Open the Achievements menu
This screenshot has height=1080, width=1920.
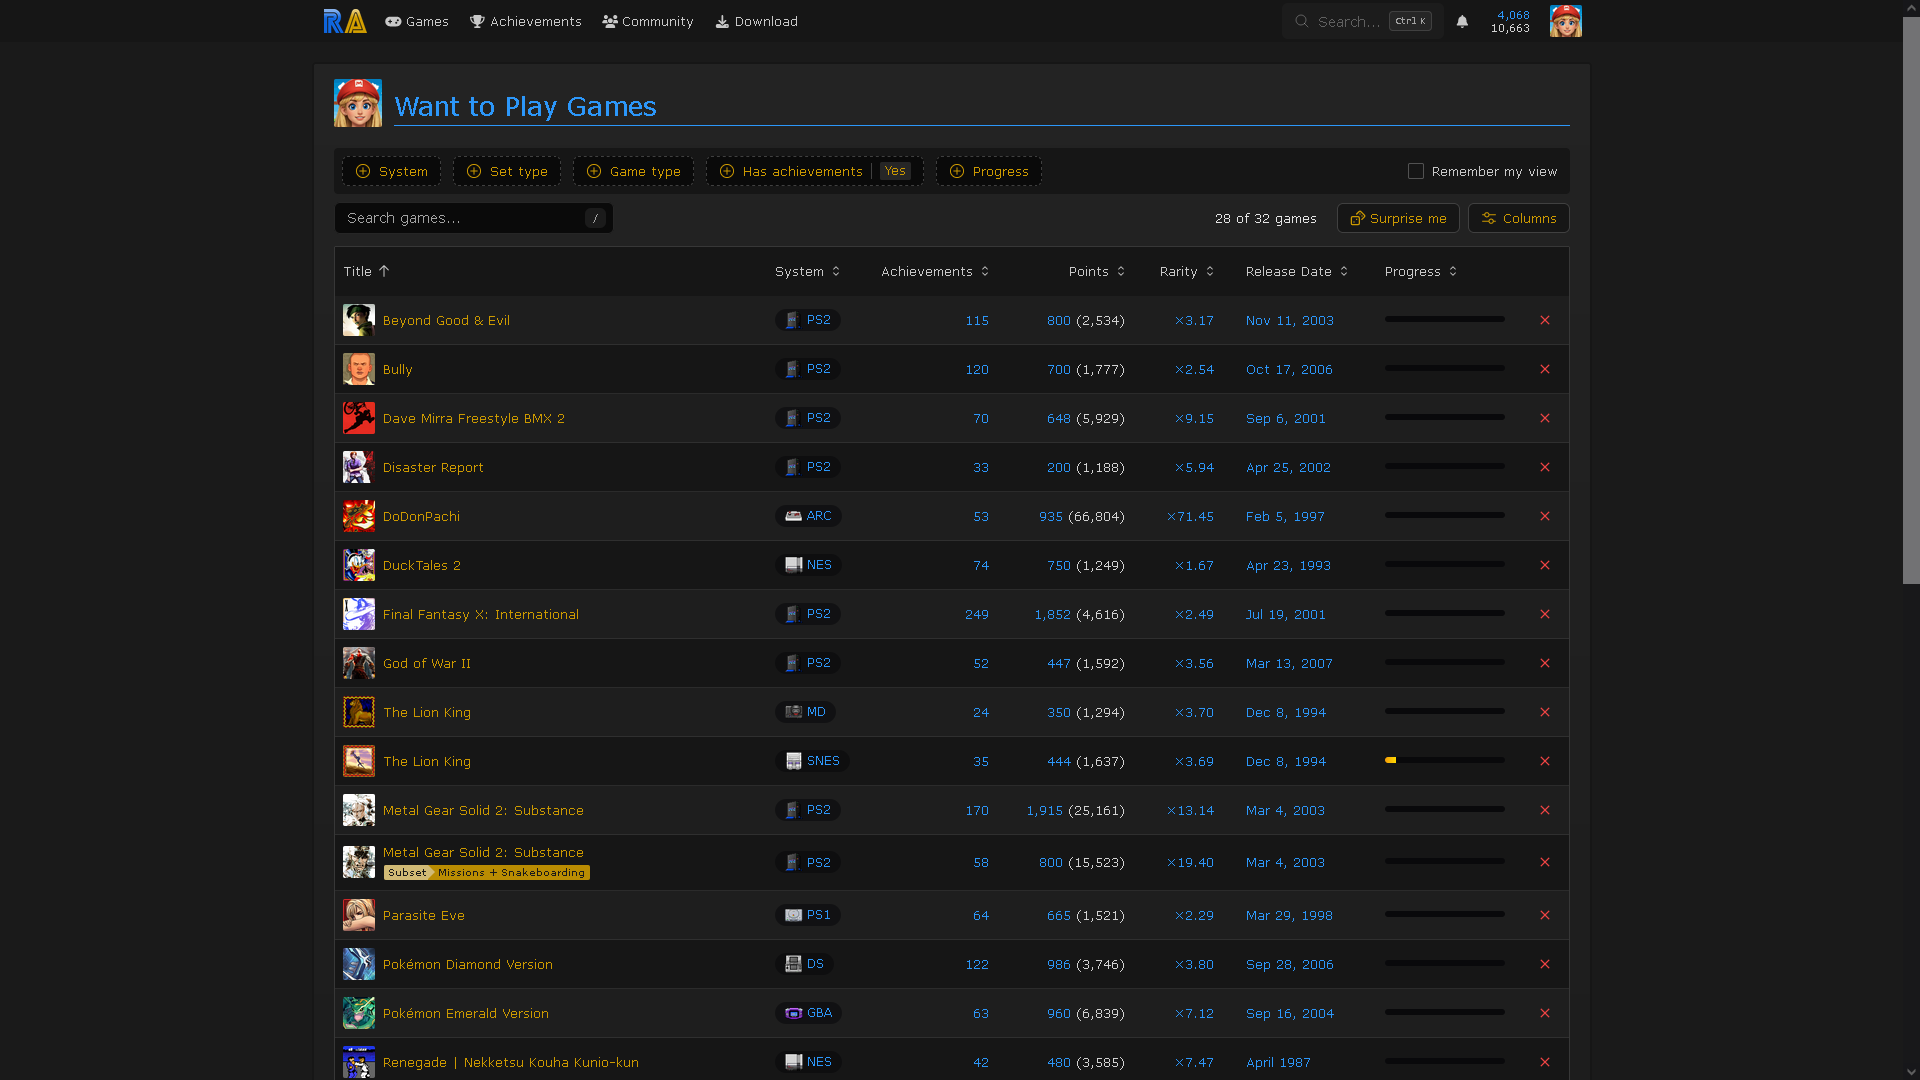click(x=526, y=21)
